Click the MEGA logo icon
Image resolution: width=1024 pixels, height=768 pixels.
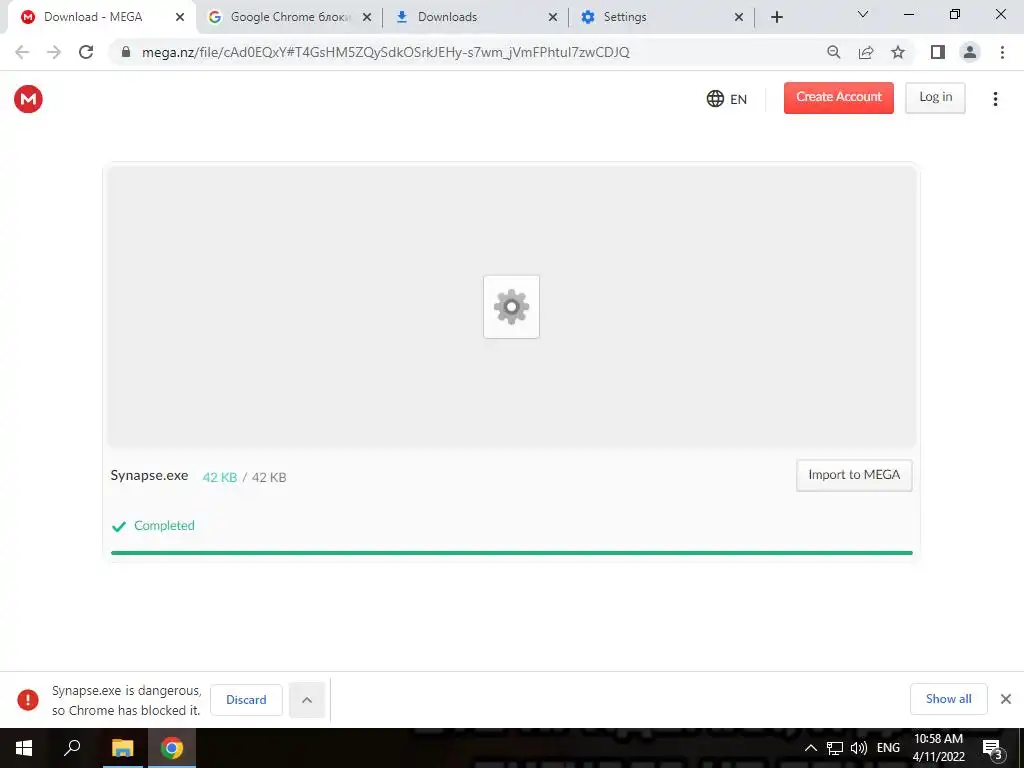pos(28,99)
